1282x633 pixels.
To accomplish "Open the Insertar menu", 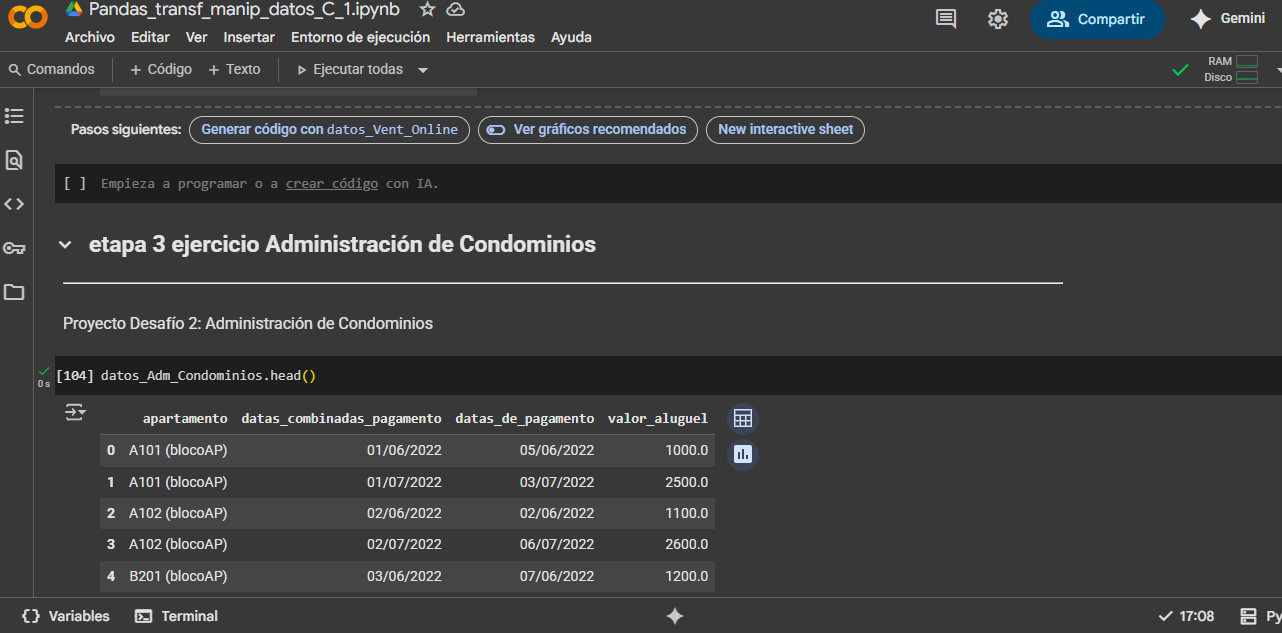I will tap(249, 37).
